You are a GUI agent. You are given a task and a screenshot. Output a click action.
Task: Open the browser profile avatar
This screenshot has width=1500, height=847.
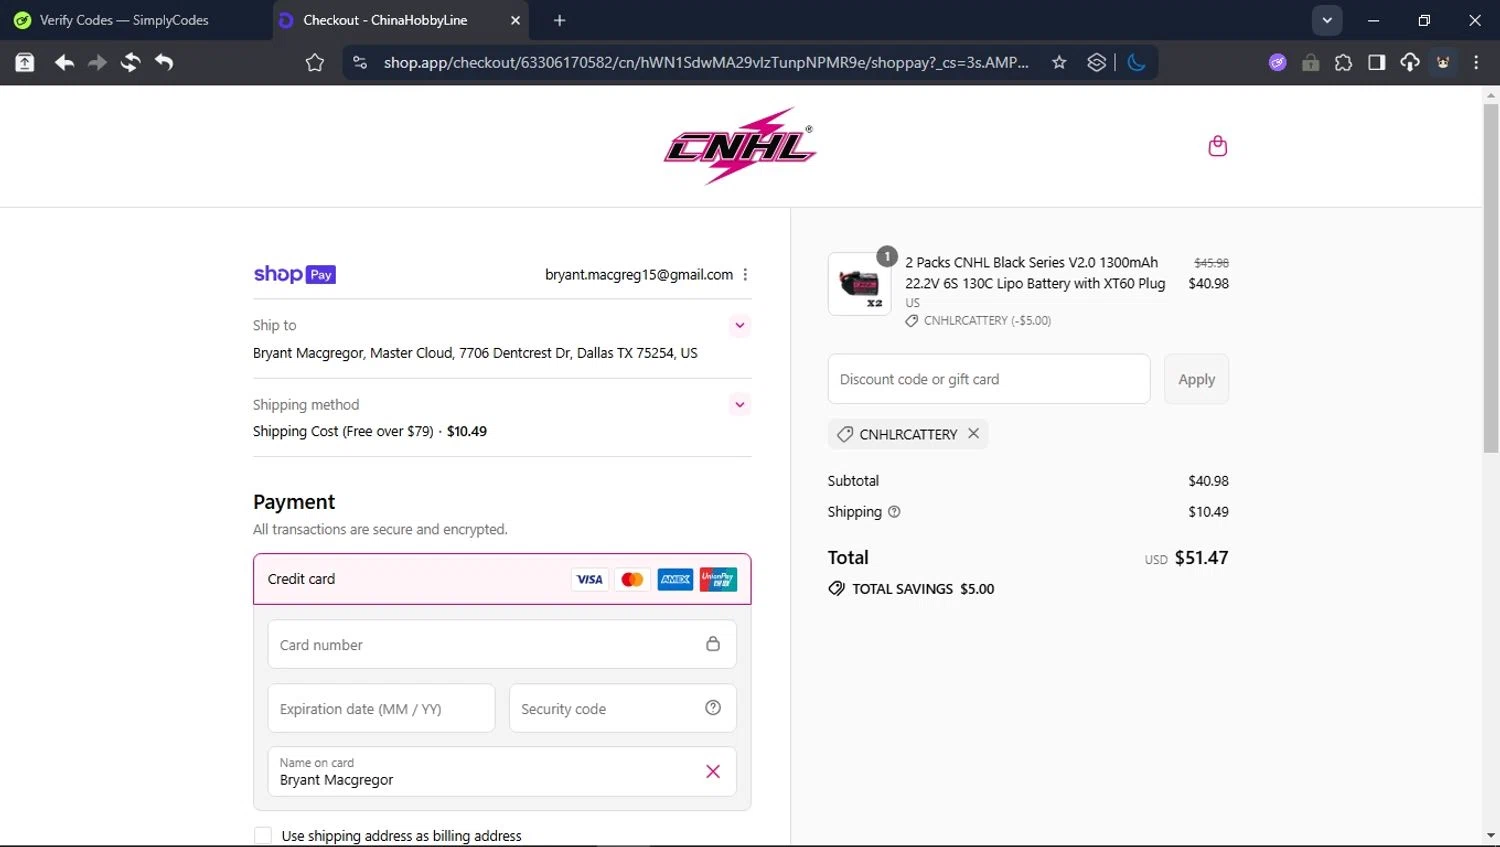click(x=1443, y=63)
